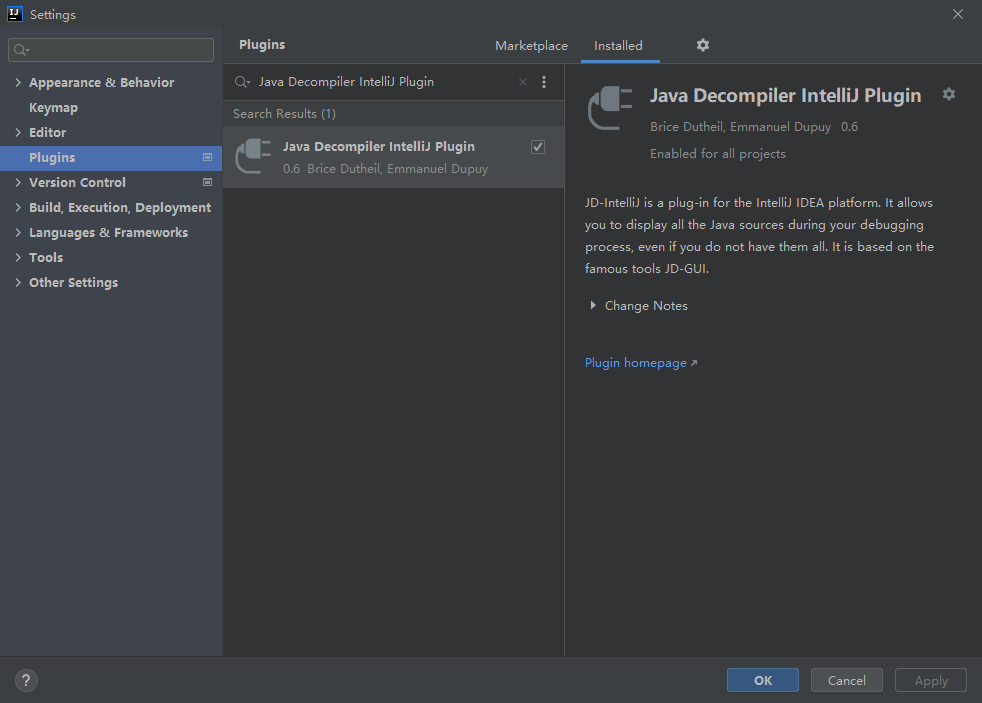The height and width of the screenshot is (703, 982).
Task: Expand the Tools settings node
Action: 18,257
